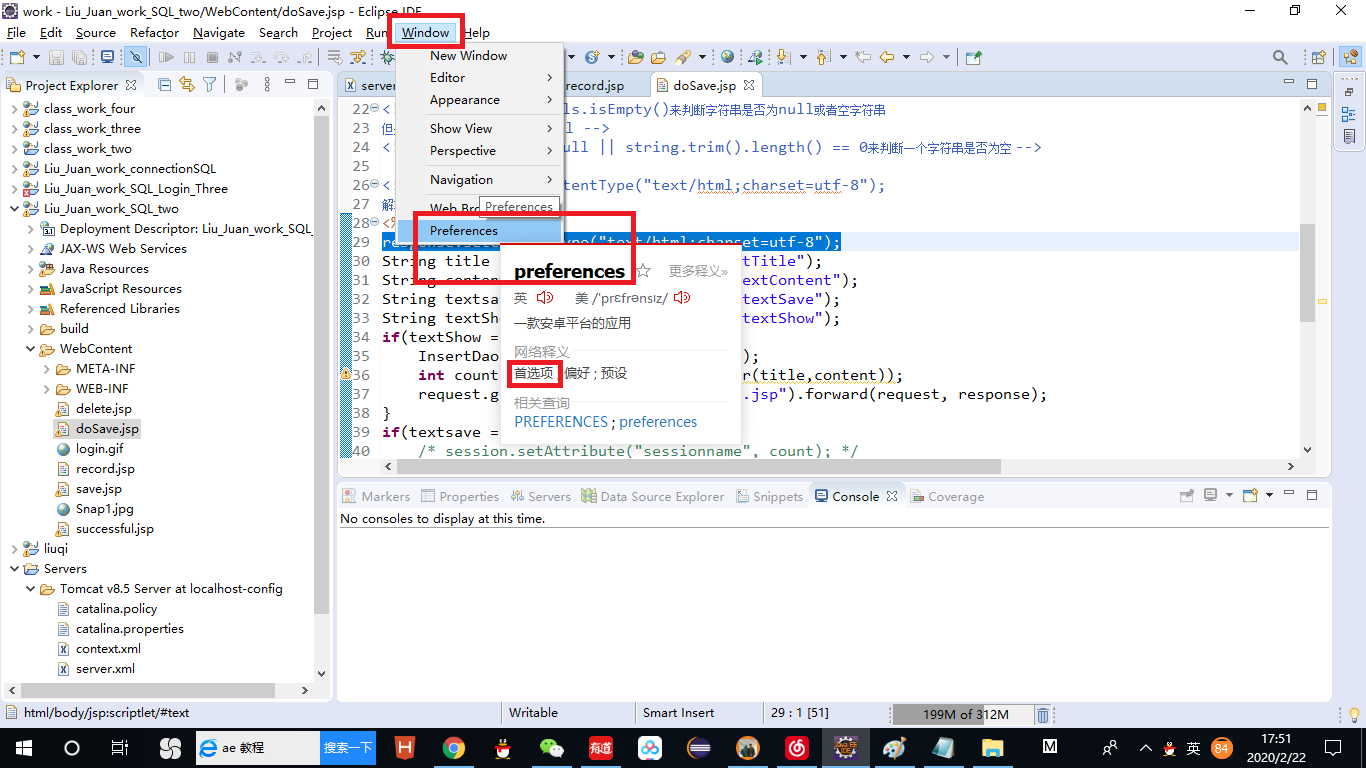Run garbage collector trash icon

pyautogui.click(x=1042, y=714)
